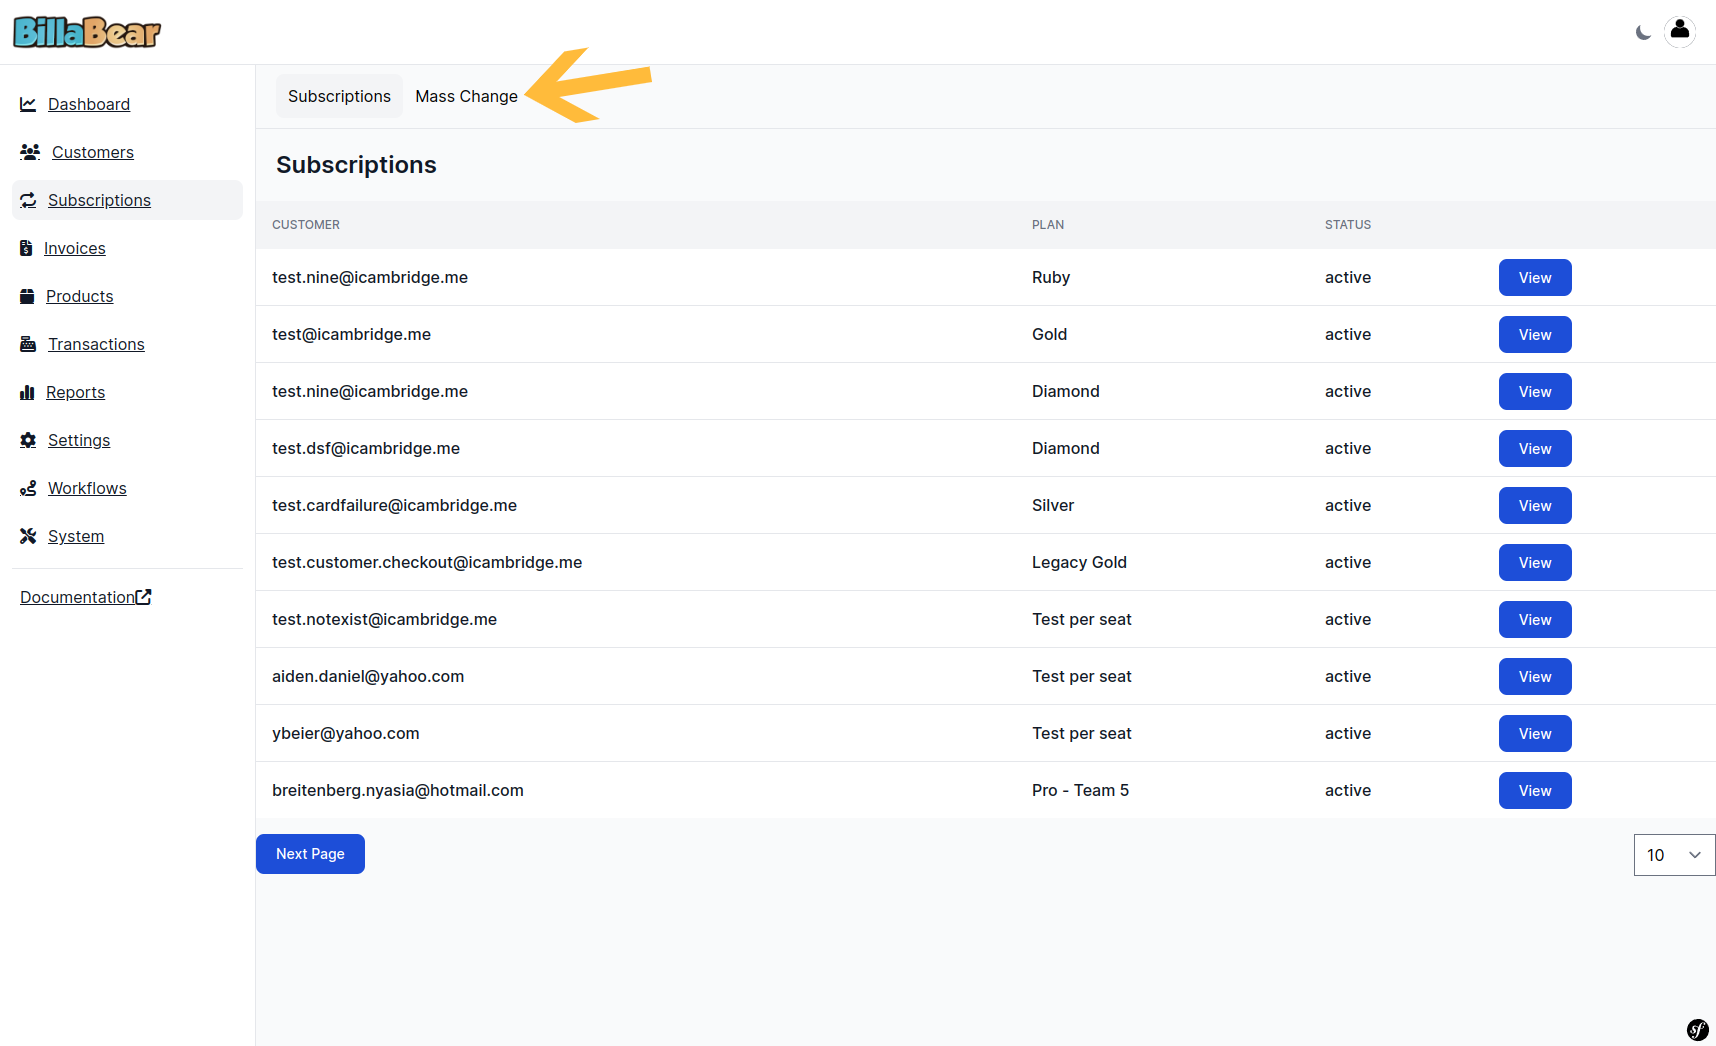This screenshot has height=1046, width=1716.
Task: Click the Workflows icon in sidebar
Action: pos(28,488)
